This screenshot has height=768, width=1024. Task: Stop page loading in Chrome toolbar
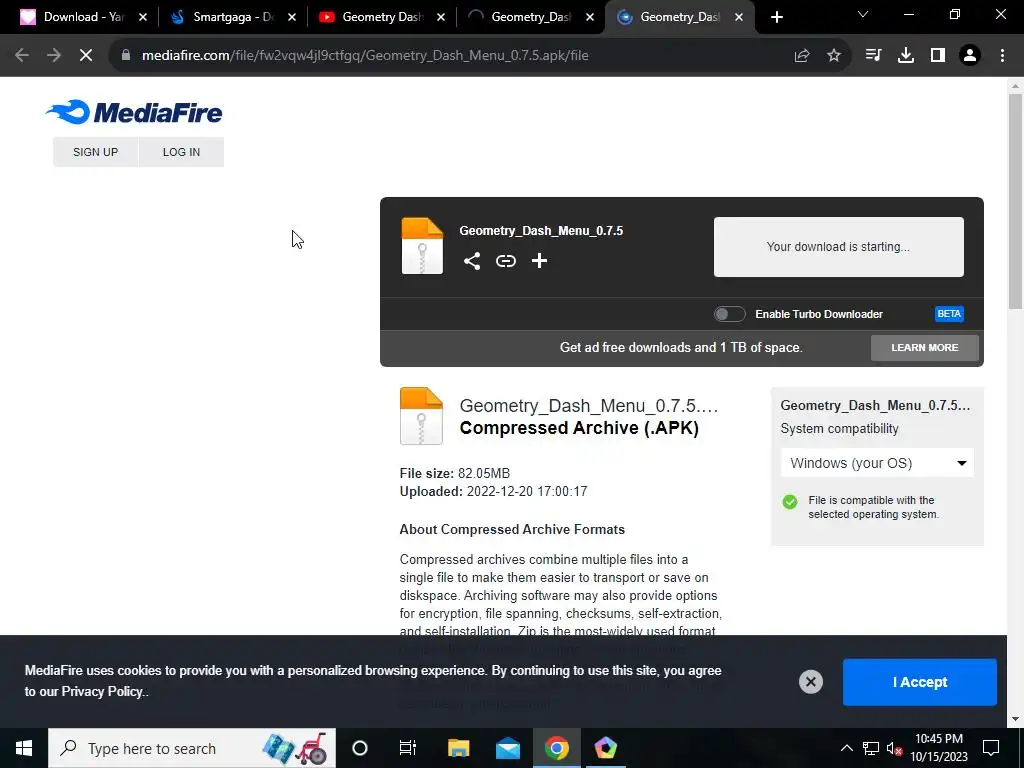(x=86, y=56)
